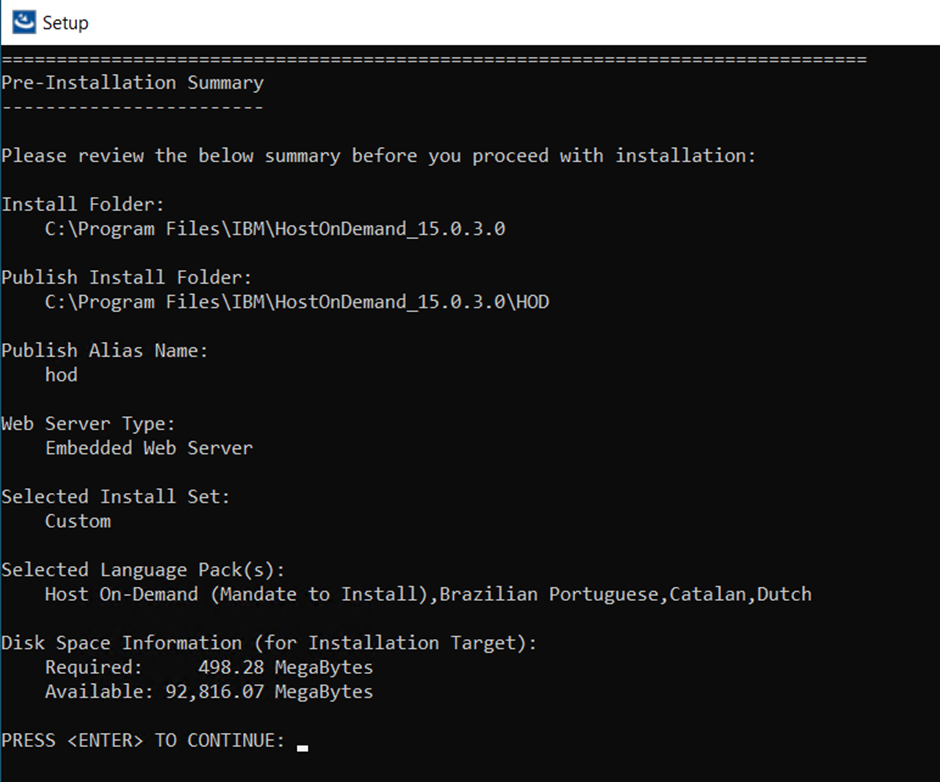Click the "Custom" install set value
Viewport: 940px width, 782px height.
click(78, 521)
